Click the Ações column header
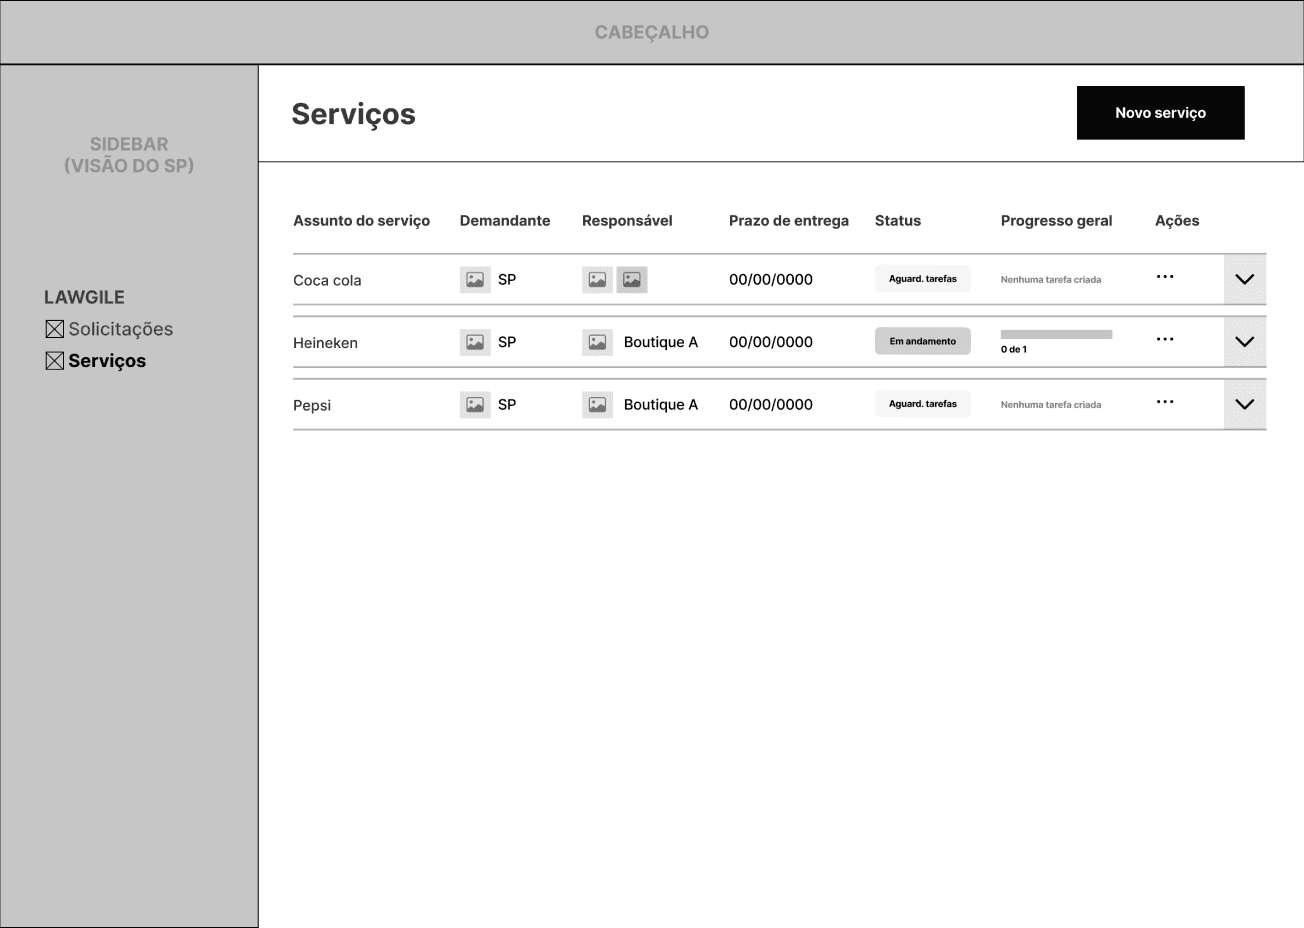Viewport: 1304px width, 928px height. [1177, 221]
